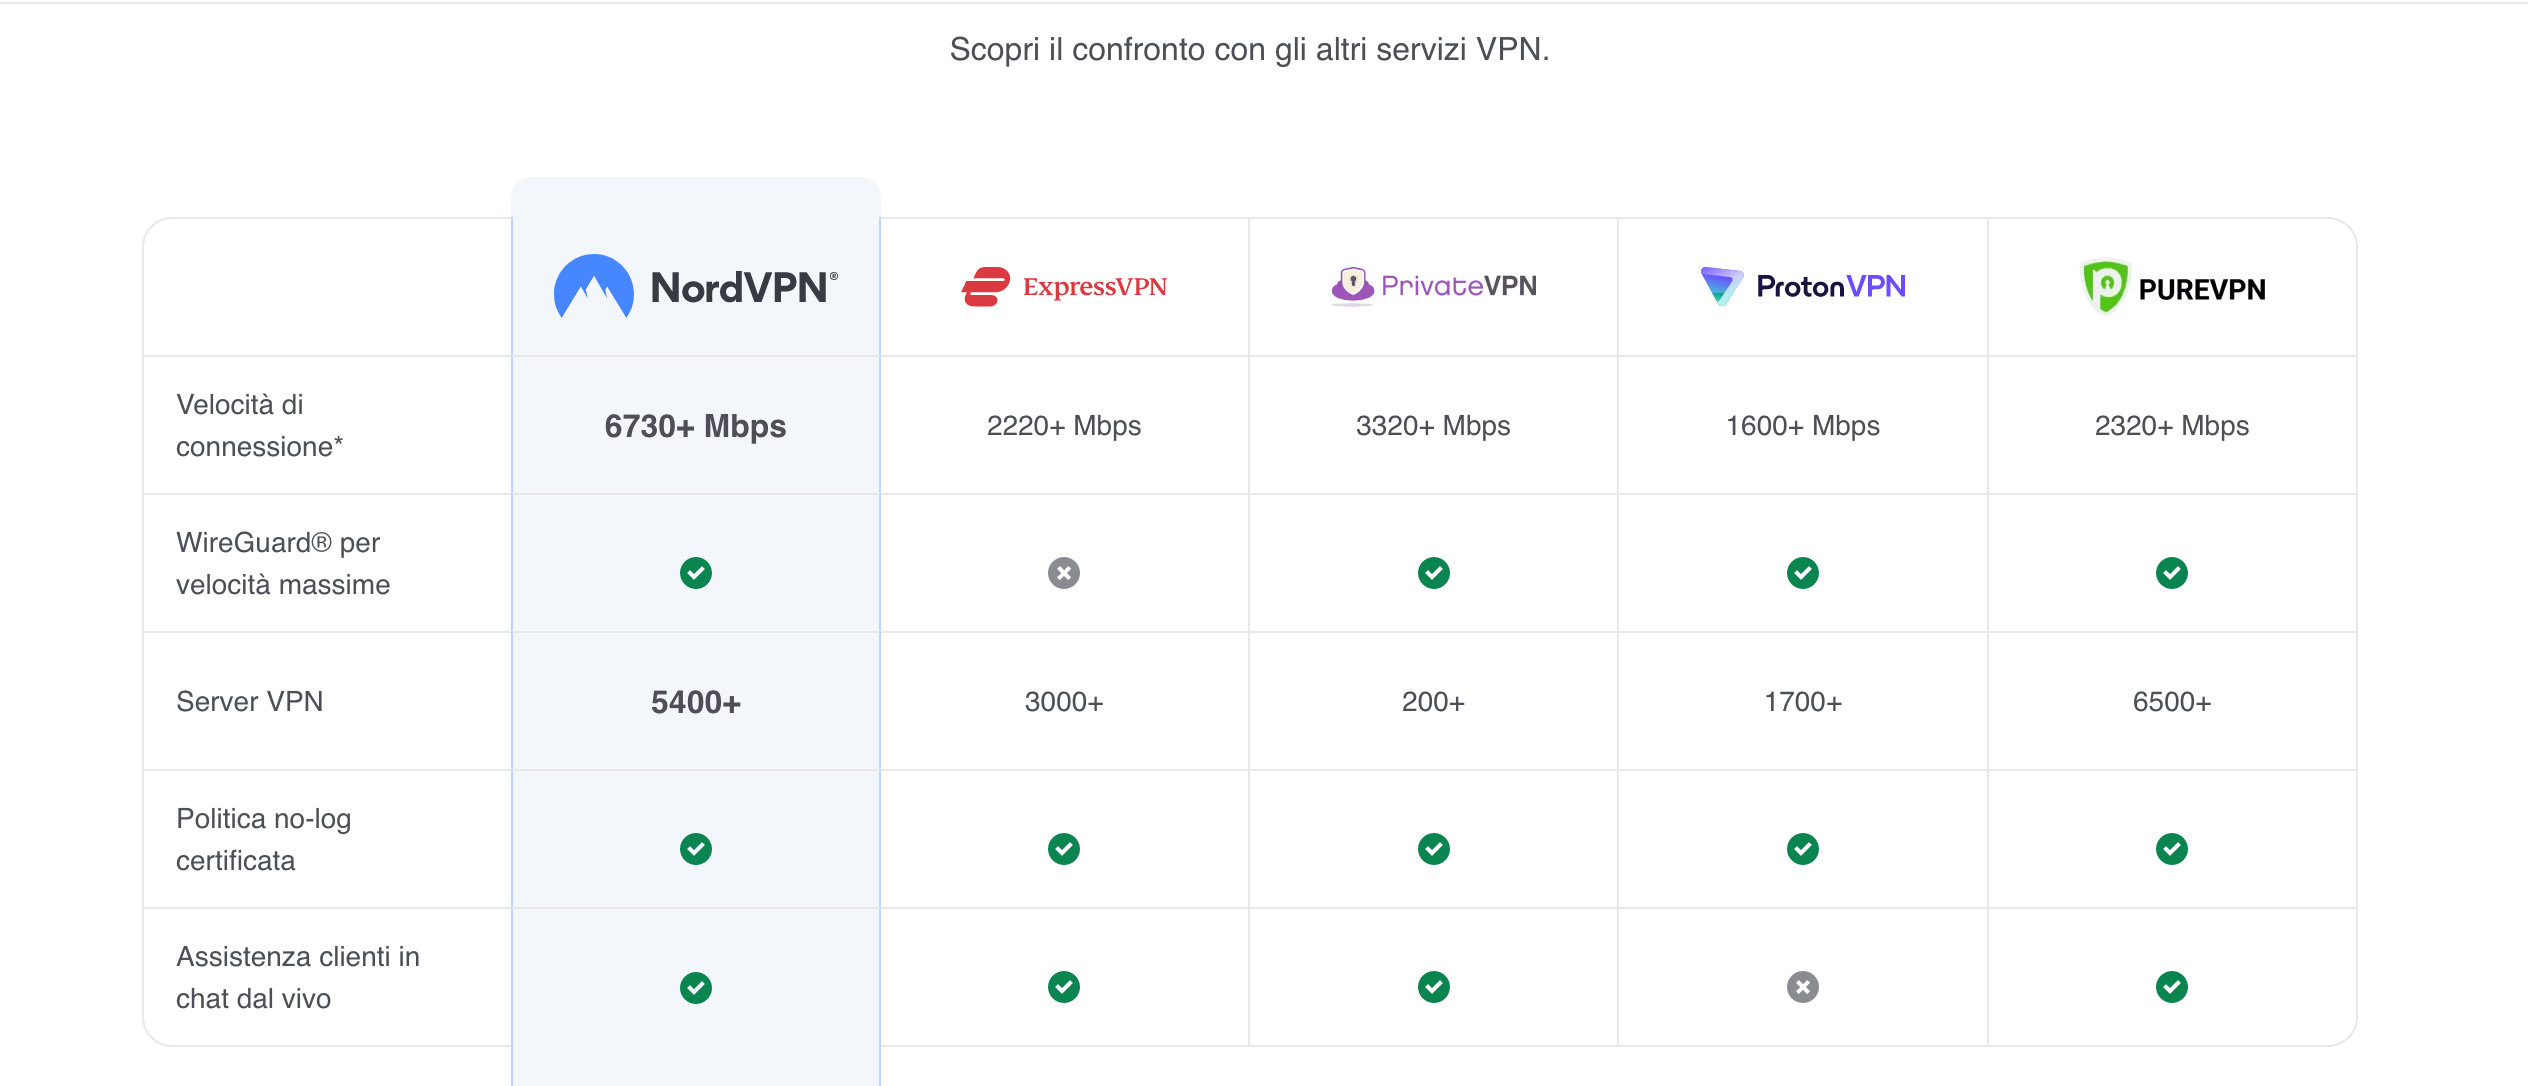Click the ProtonVPN logo
The image size is (2528, 1086).
click(x=1803, y=286)
